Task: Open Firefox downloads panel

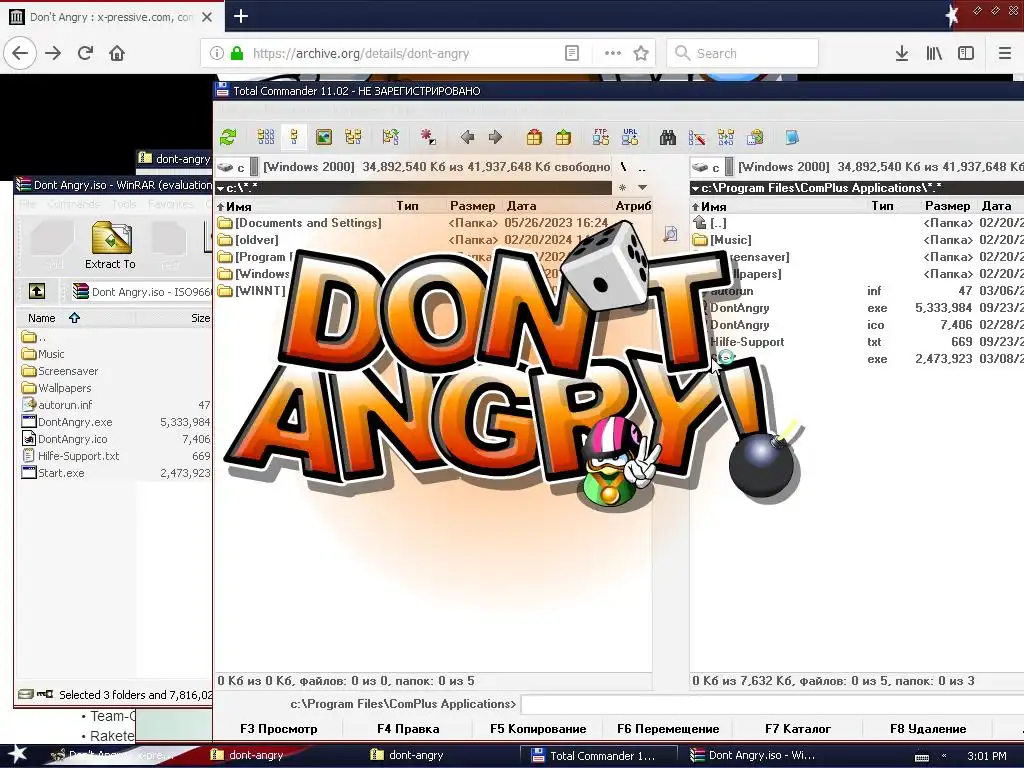Action: [902, 53]
